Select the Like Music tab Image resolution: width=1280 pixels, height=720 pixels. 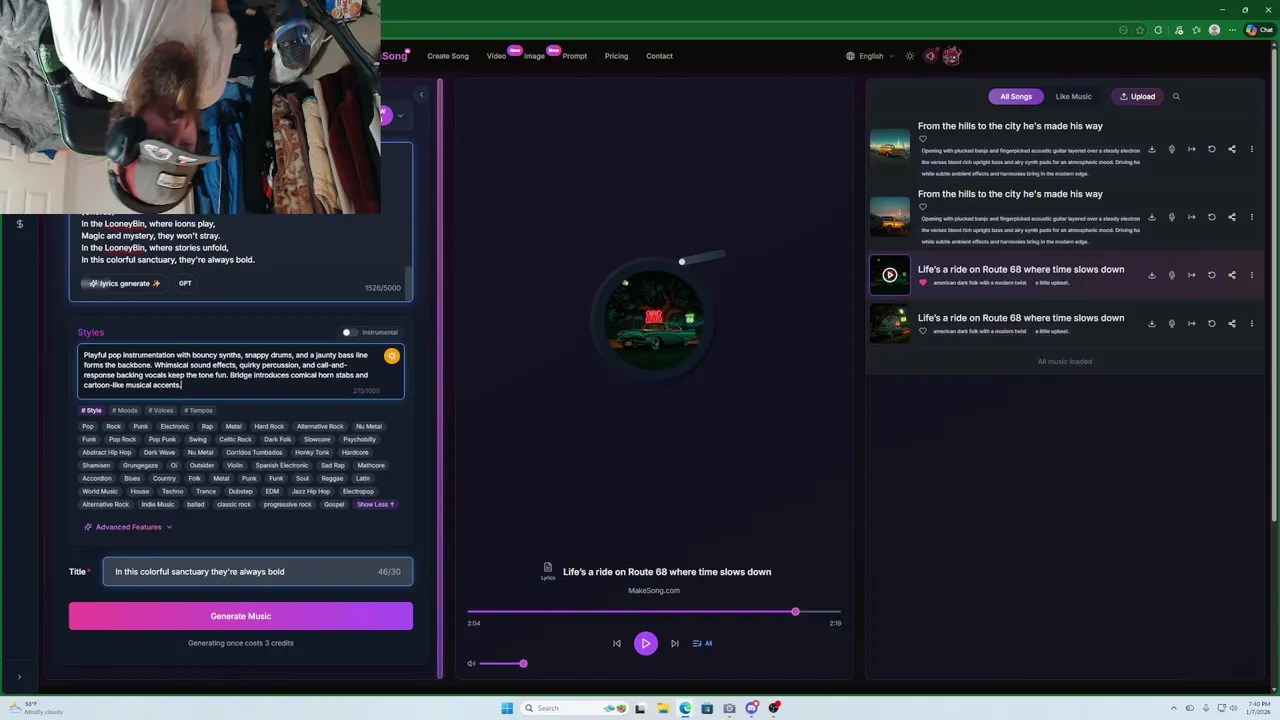1073,97
